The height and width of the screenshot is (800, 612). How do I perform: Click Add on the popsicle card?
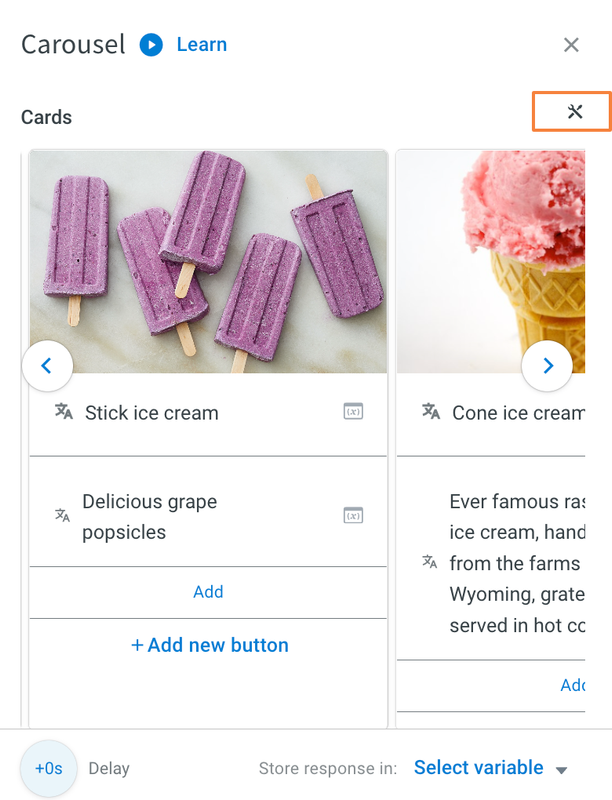tap(208, 592)
